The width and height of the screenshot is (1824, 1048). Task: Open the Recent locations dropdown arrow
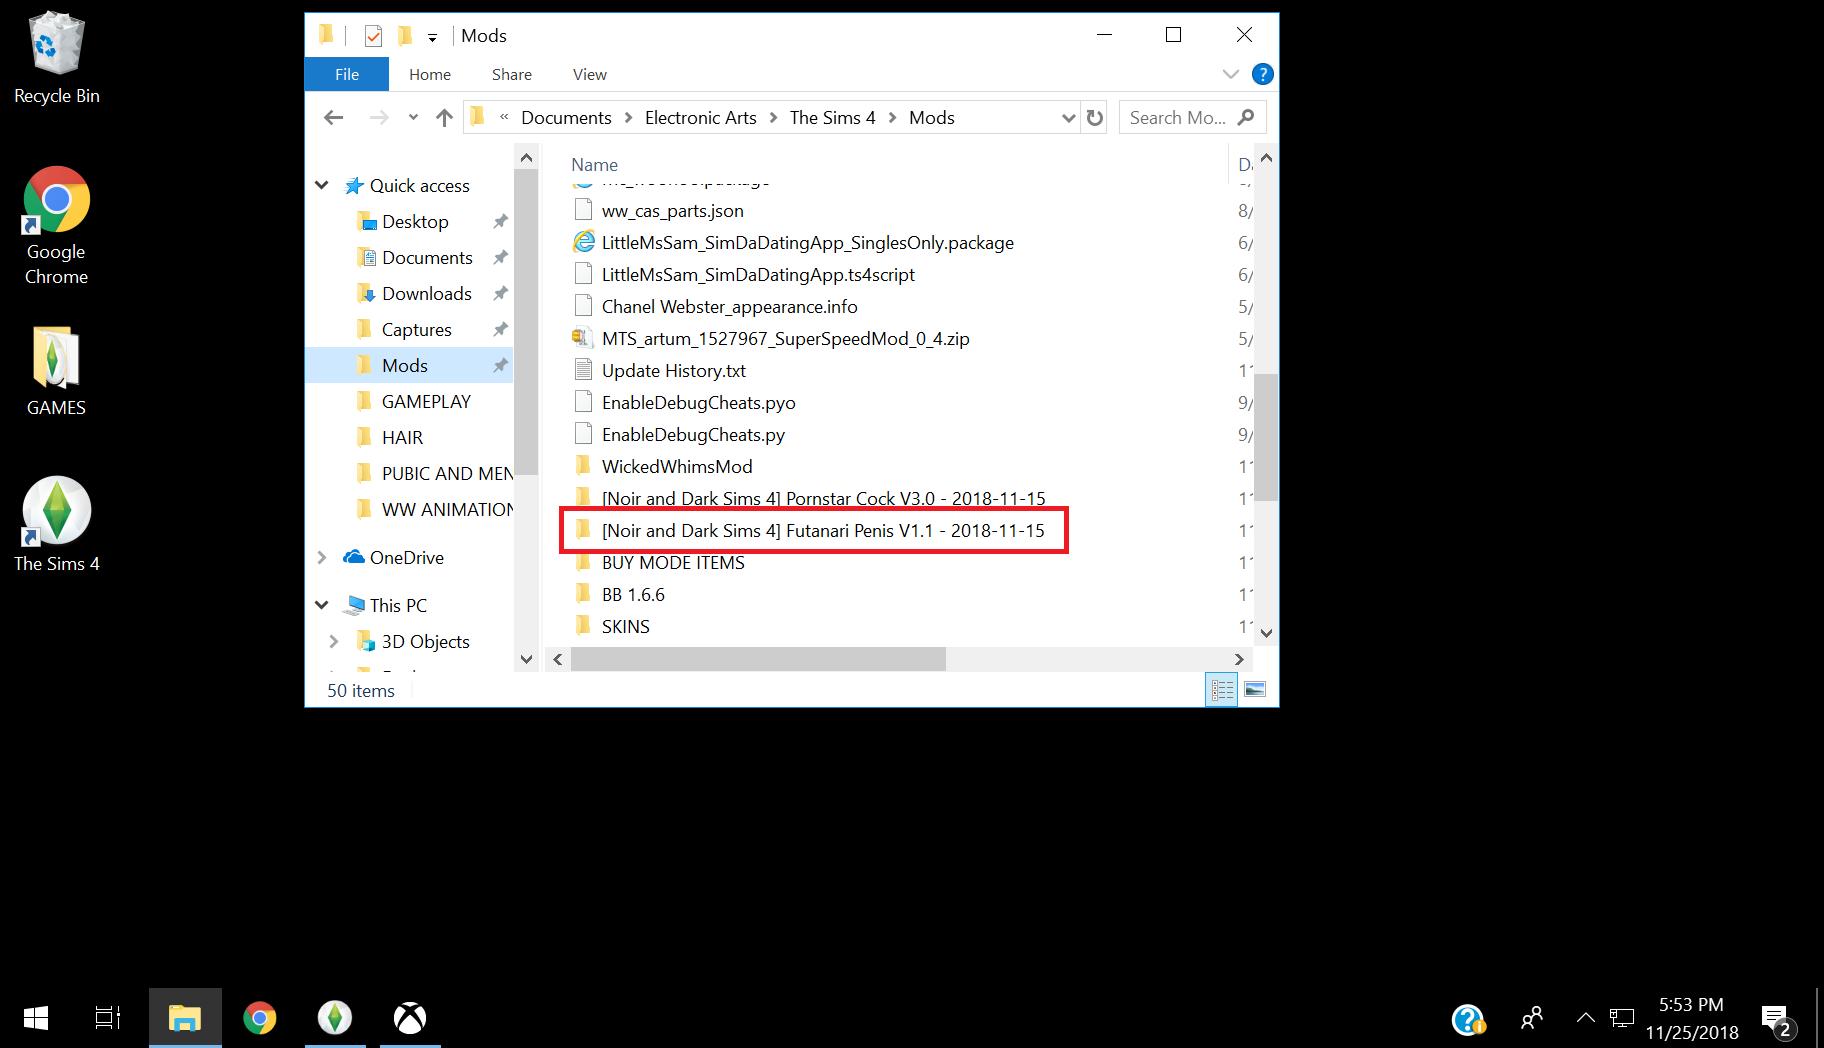(413, 118)
